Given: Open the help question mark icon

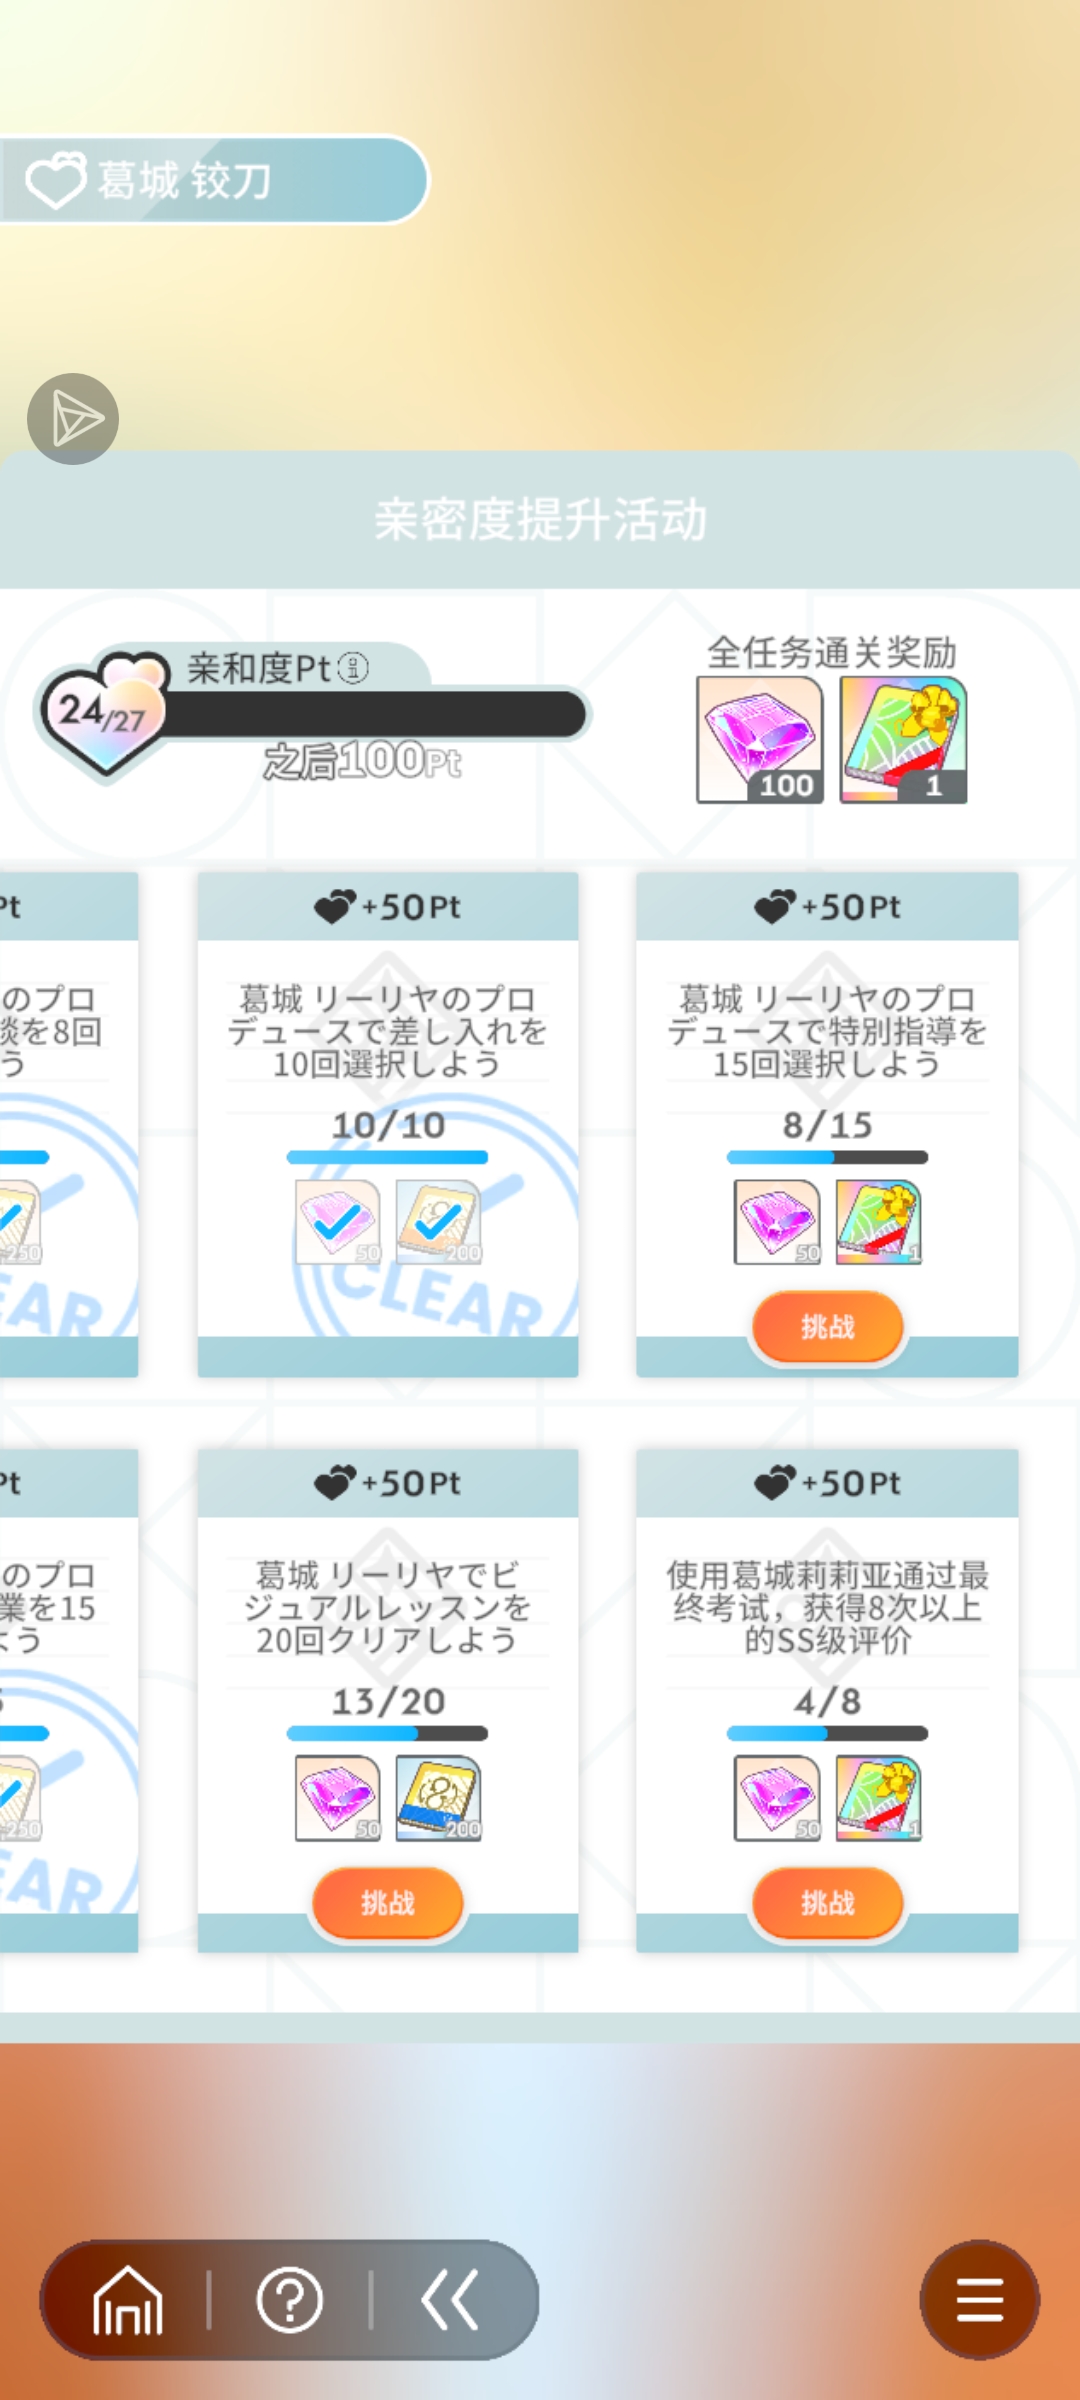Looking at the screenshot, I should point(289,2300).
